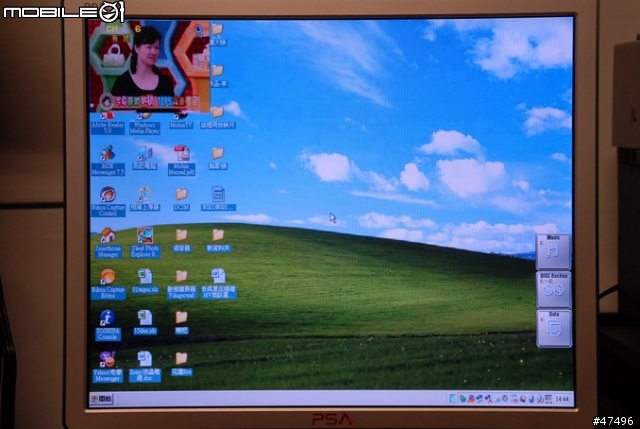Click the TV video window
This screenshot has width=640, height=429.
click(x=149, y=66)
